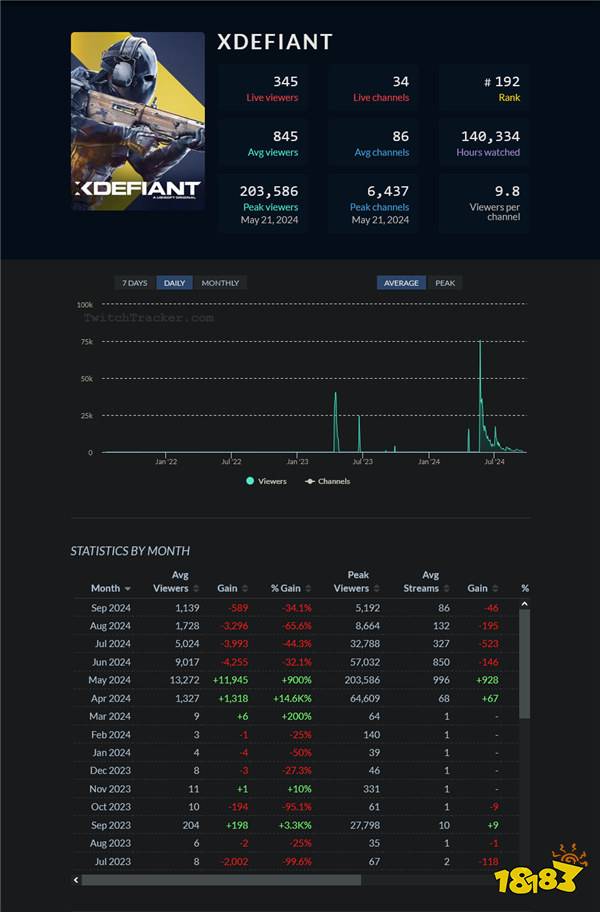This screenshot has width=600, height=912.
Task: Click the 34 Live channels stat
Action: pos(373,88)
